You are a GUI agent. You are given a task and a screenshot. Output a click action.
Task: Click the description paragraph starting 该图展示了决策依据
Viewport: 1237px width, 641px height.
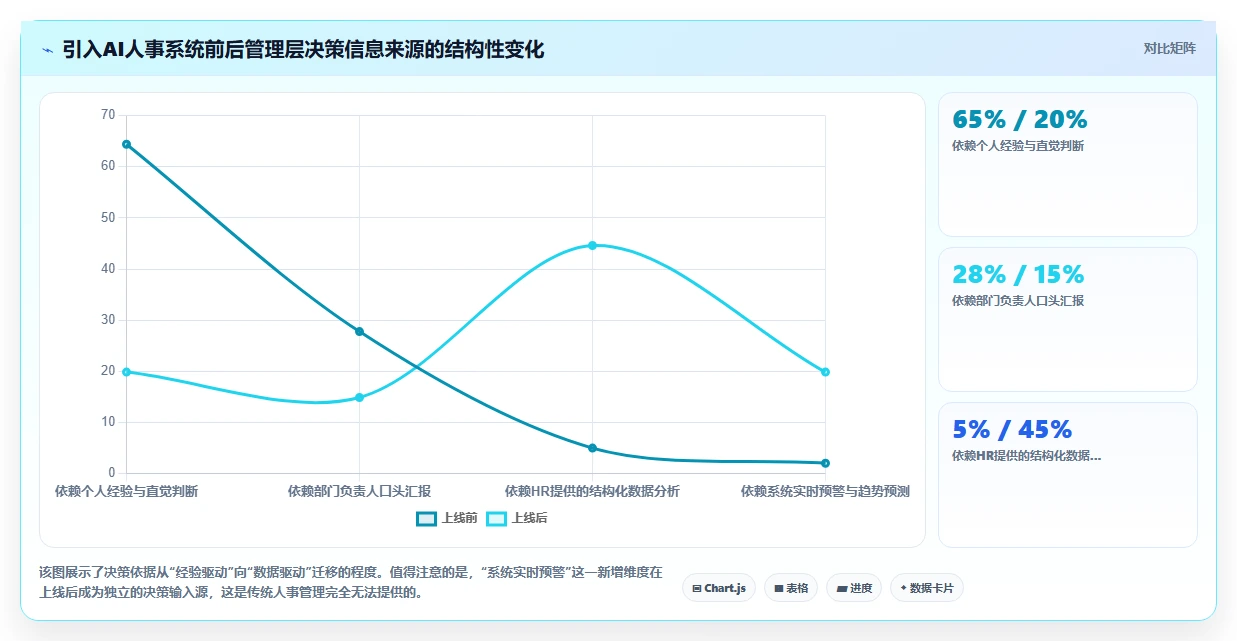(350, 582)
